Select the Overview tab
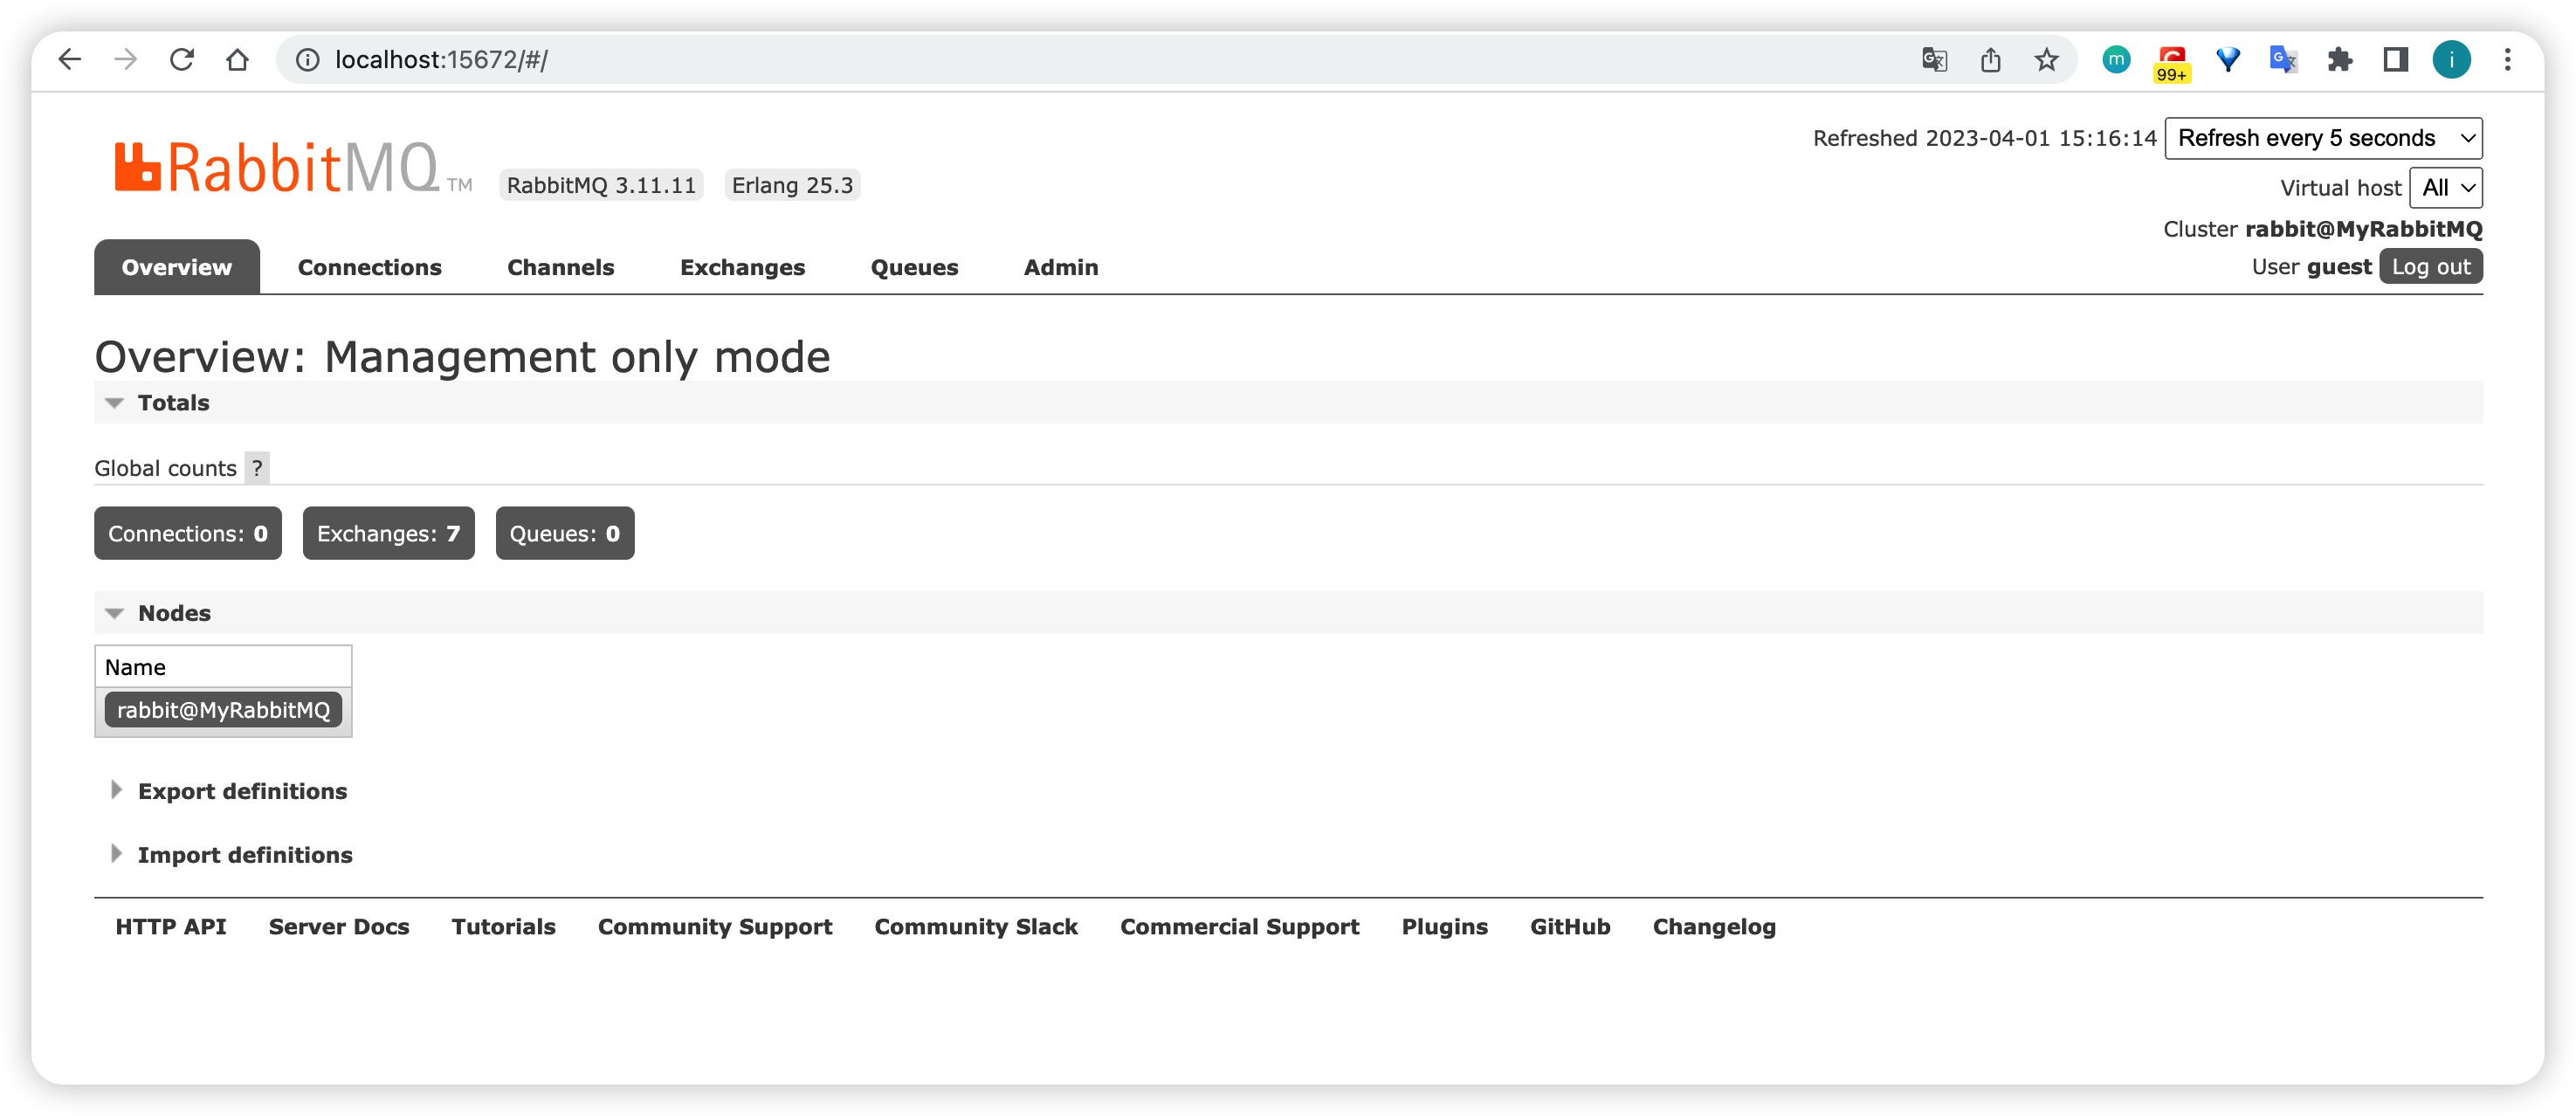This screenshot has height=1116, width=2576. point(177,267)
